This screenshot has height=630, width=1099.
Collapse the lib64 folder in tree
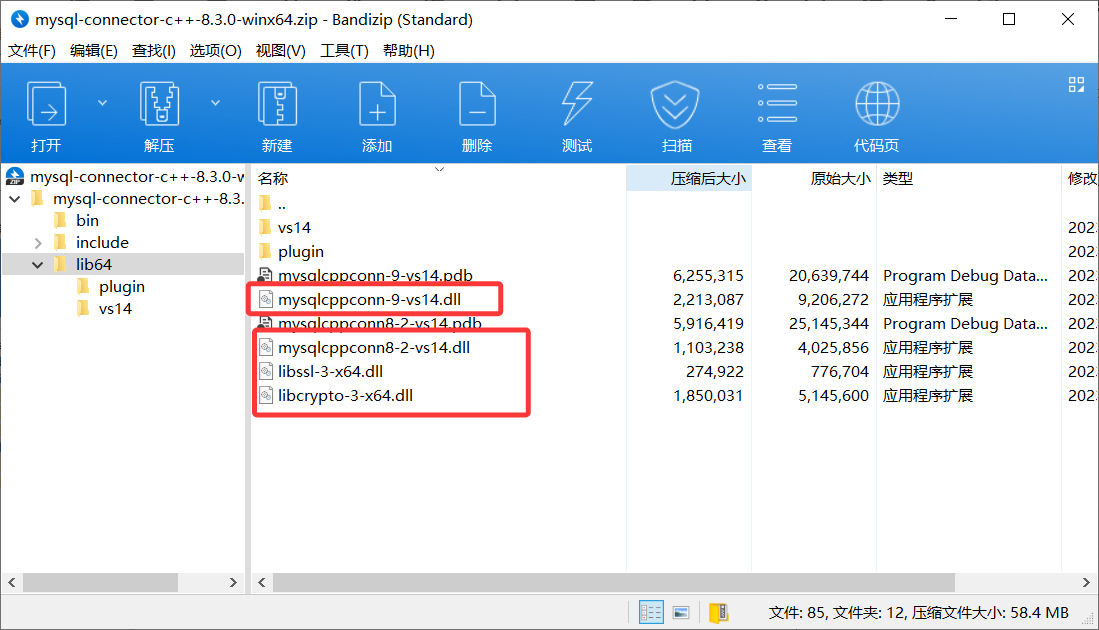38,265
